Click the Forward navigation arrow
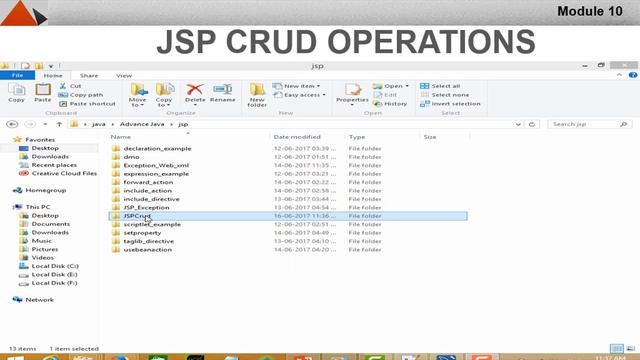The width and height of the screenshot is (640, 360). pyautogui.click(x=29, y=124)
